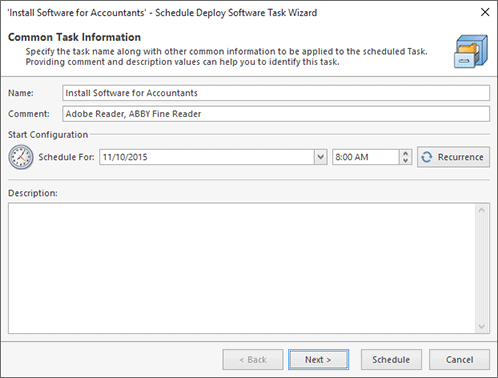Click the Description: label
498x378 pixels.
pos(33,193)
